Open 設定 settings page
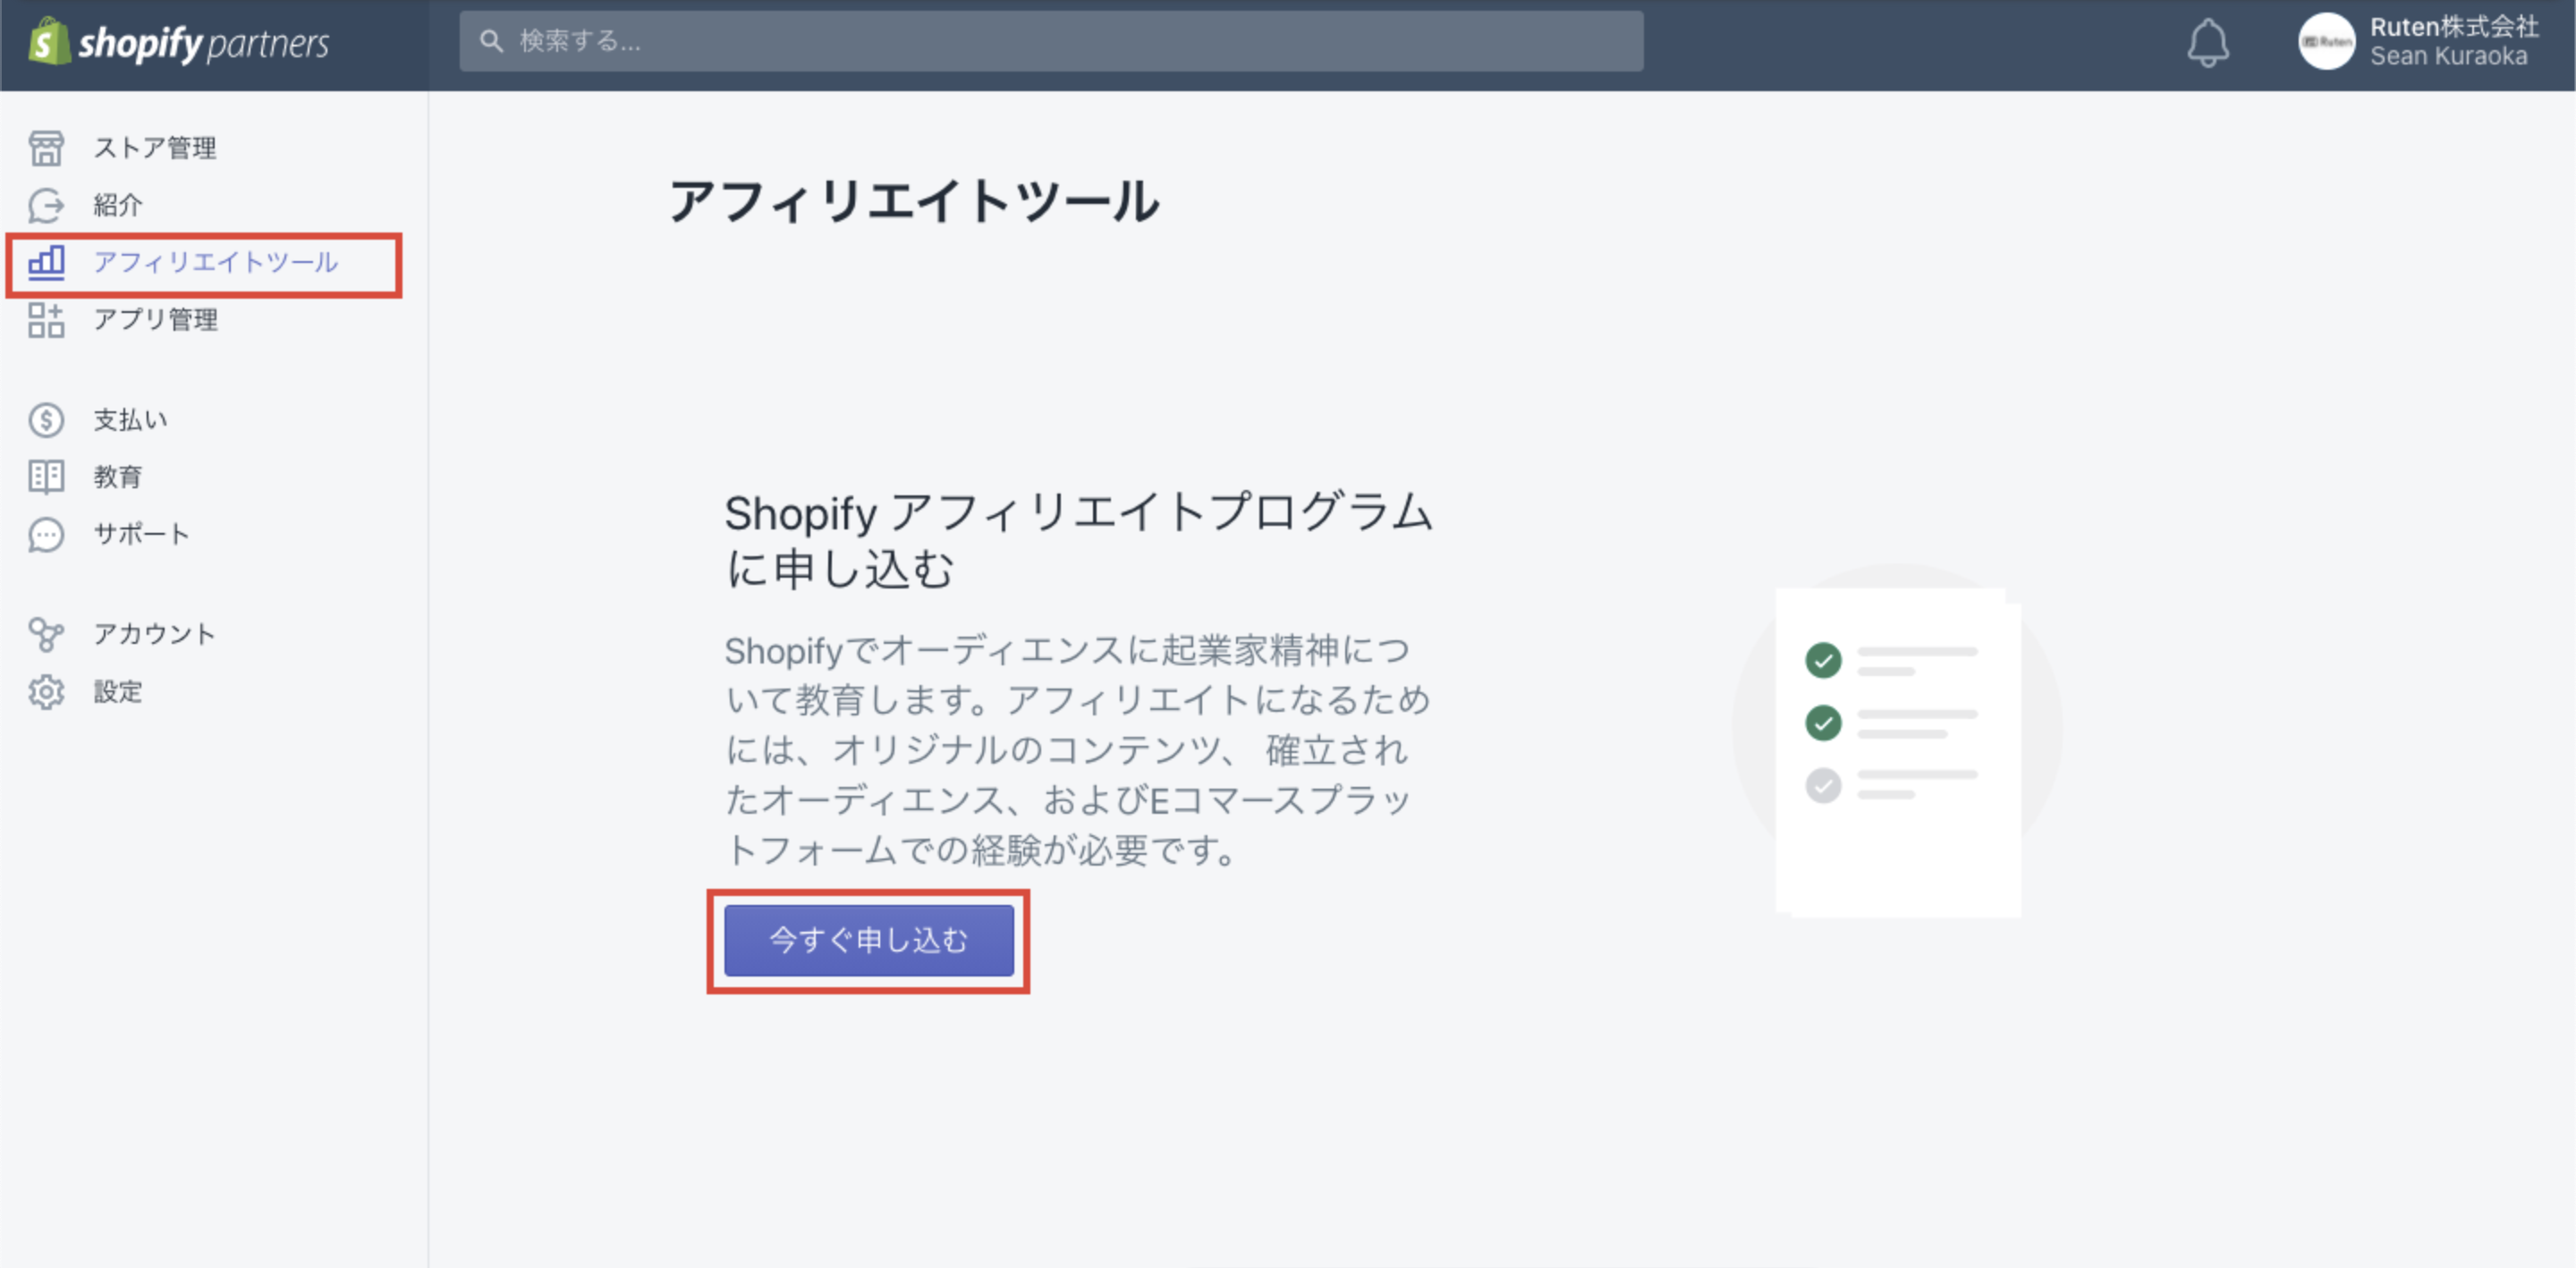Viewport: 2576px width, 1268px height. coord(118,692)
